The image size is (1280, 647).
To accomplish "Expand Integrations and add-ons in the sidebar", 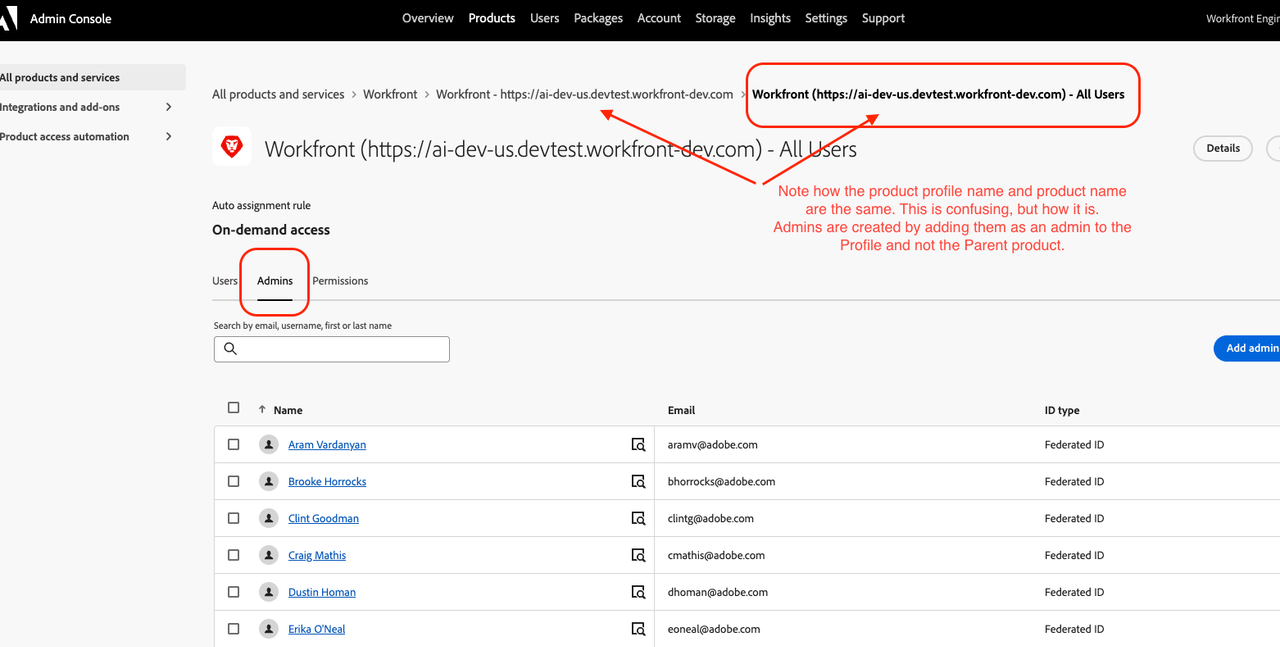I will click(x=168, y=107).
